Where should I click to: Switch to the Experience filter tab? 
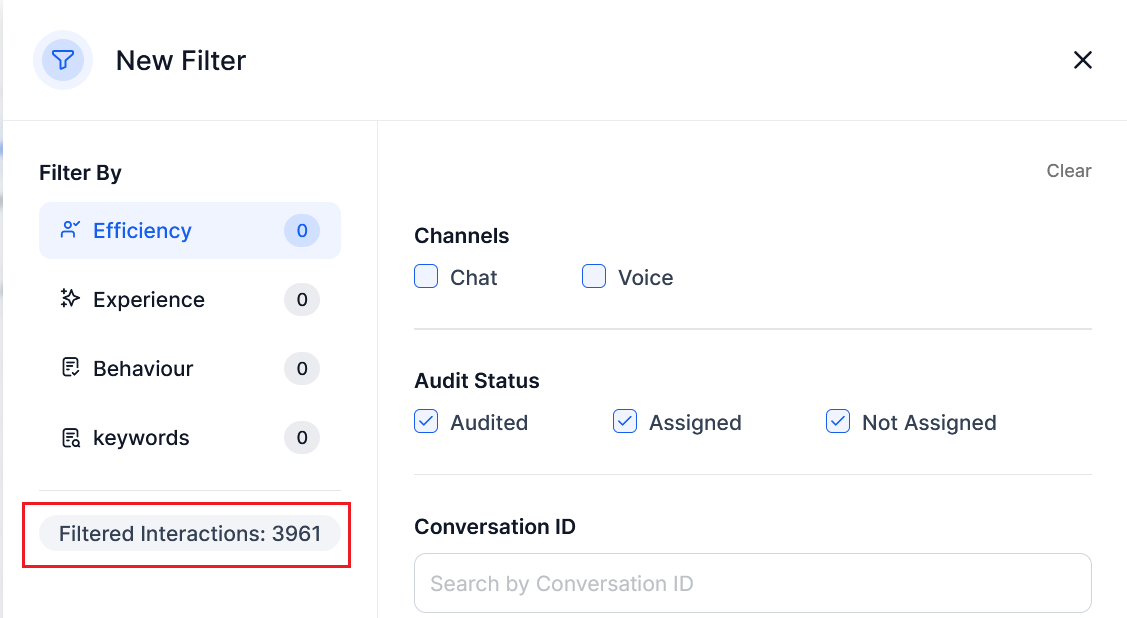tap(149, 300)
